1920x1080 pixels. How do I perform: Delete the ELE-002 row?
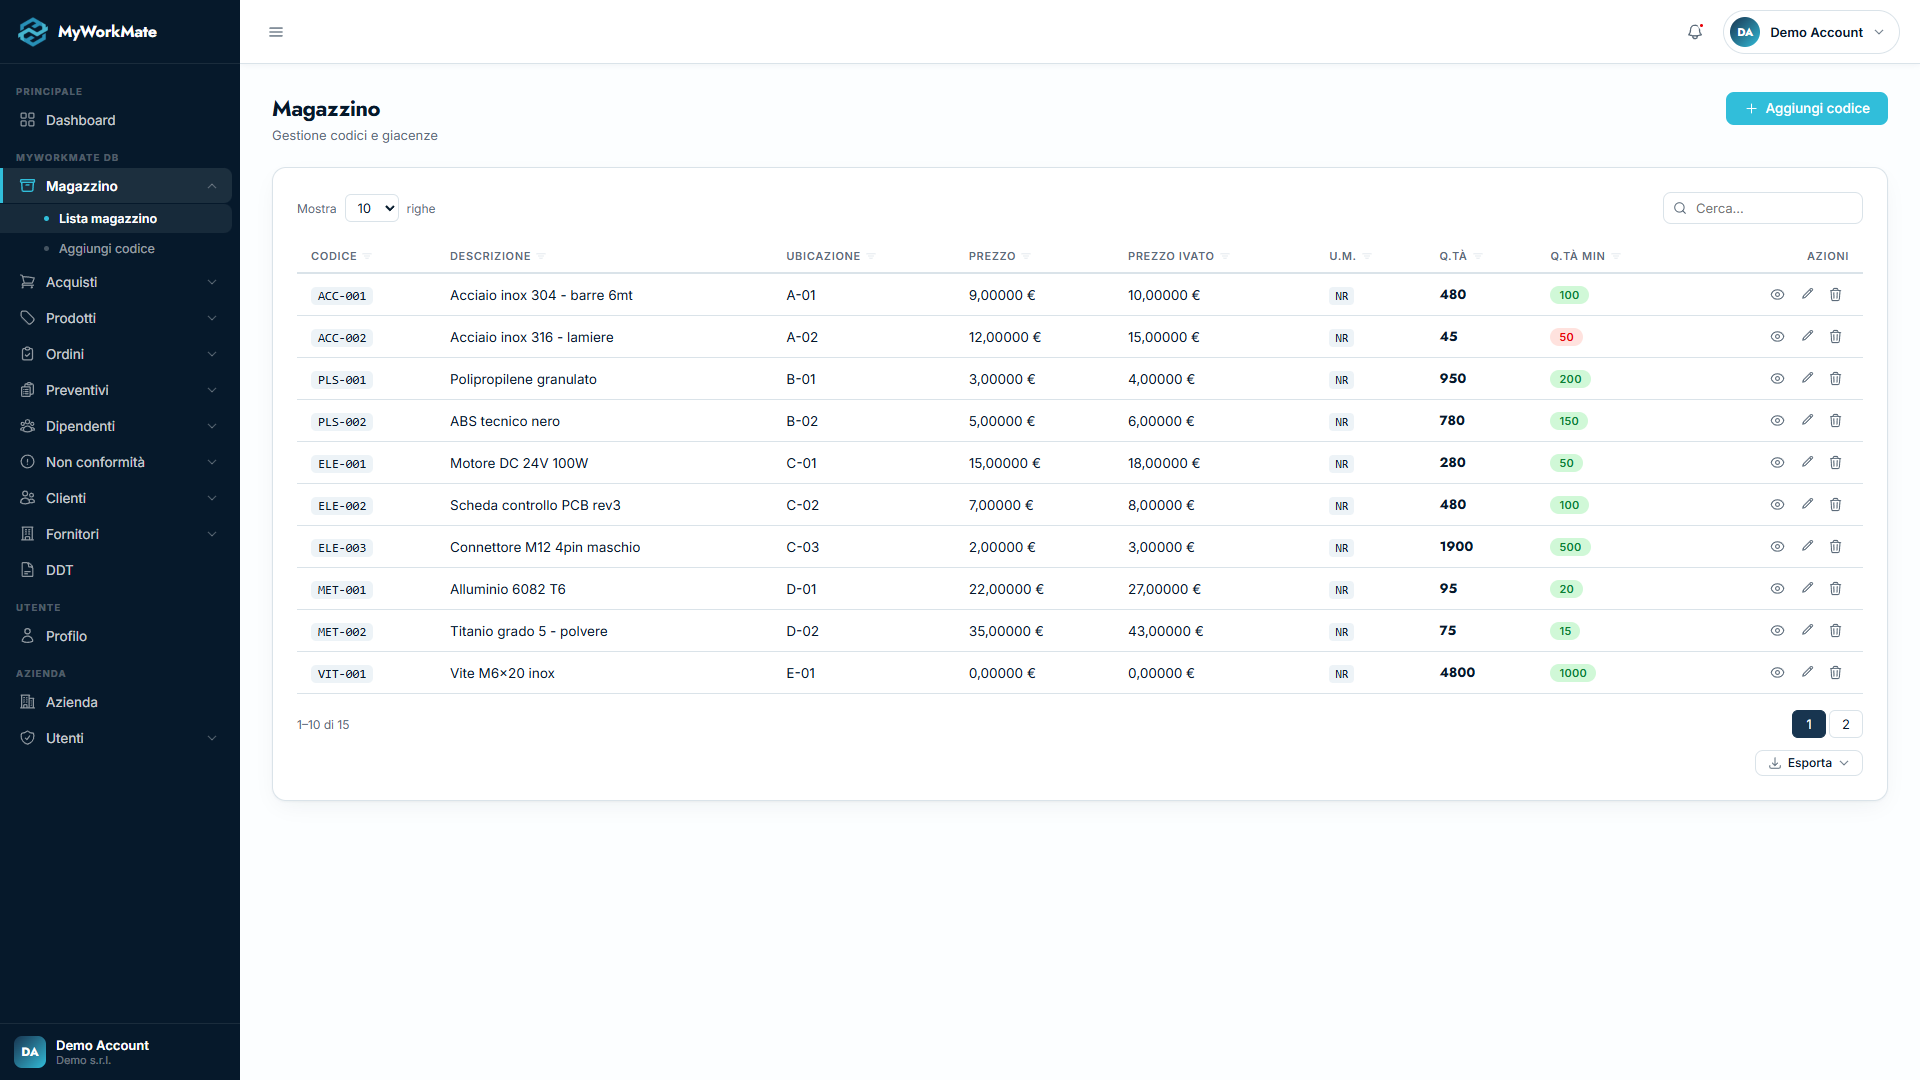[1835, 504]
